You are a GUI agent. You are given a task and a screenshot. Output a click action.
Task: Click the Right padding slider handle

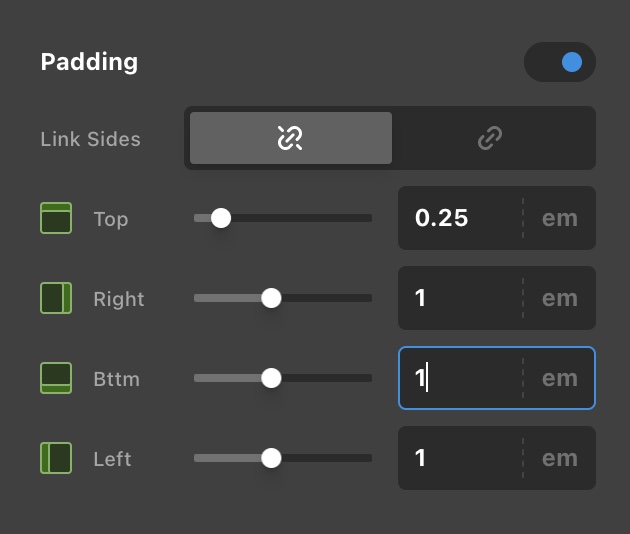[x=271, y=298]
